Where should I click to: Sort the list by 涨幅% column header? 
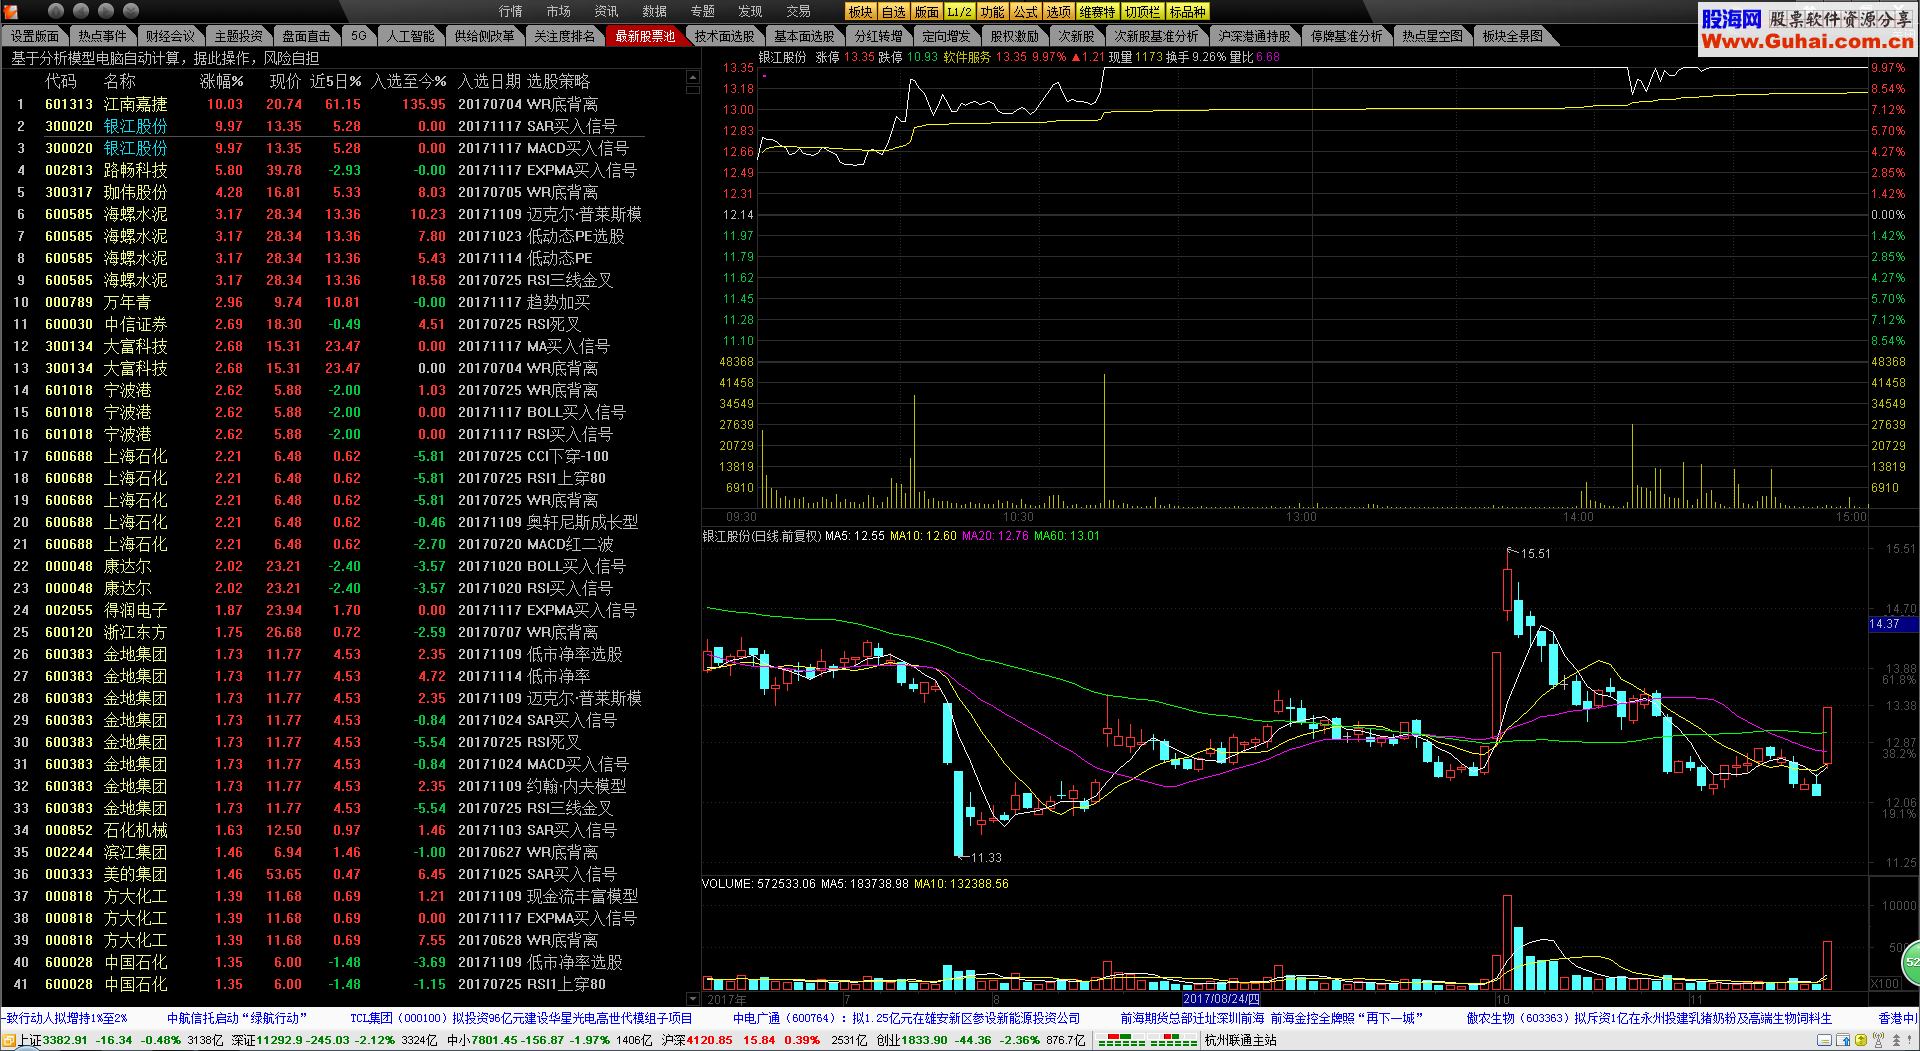point(222,81)
